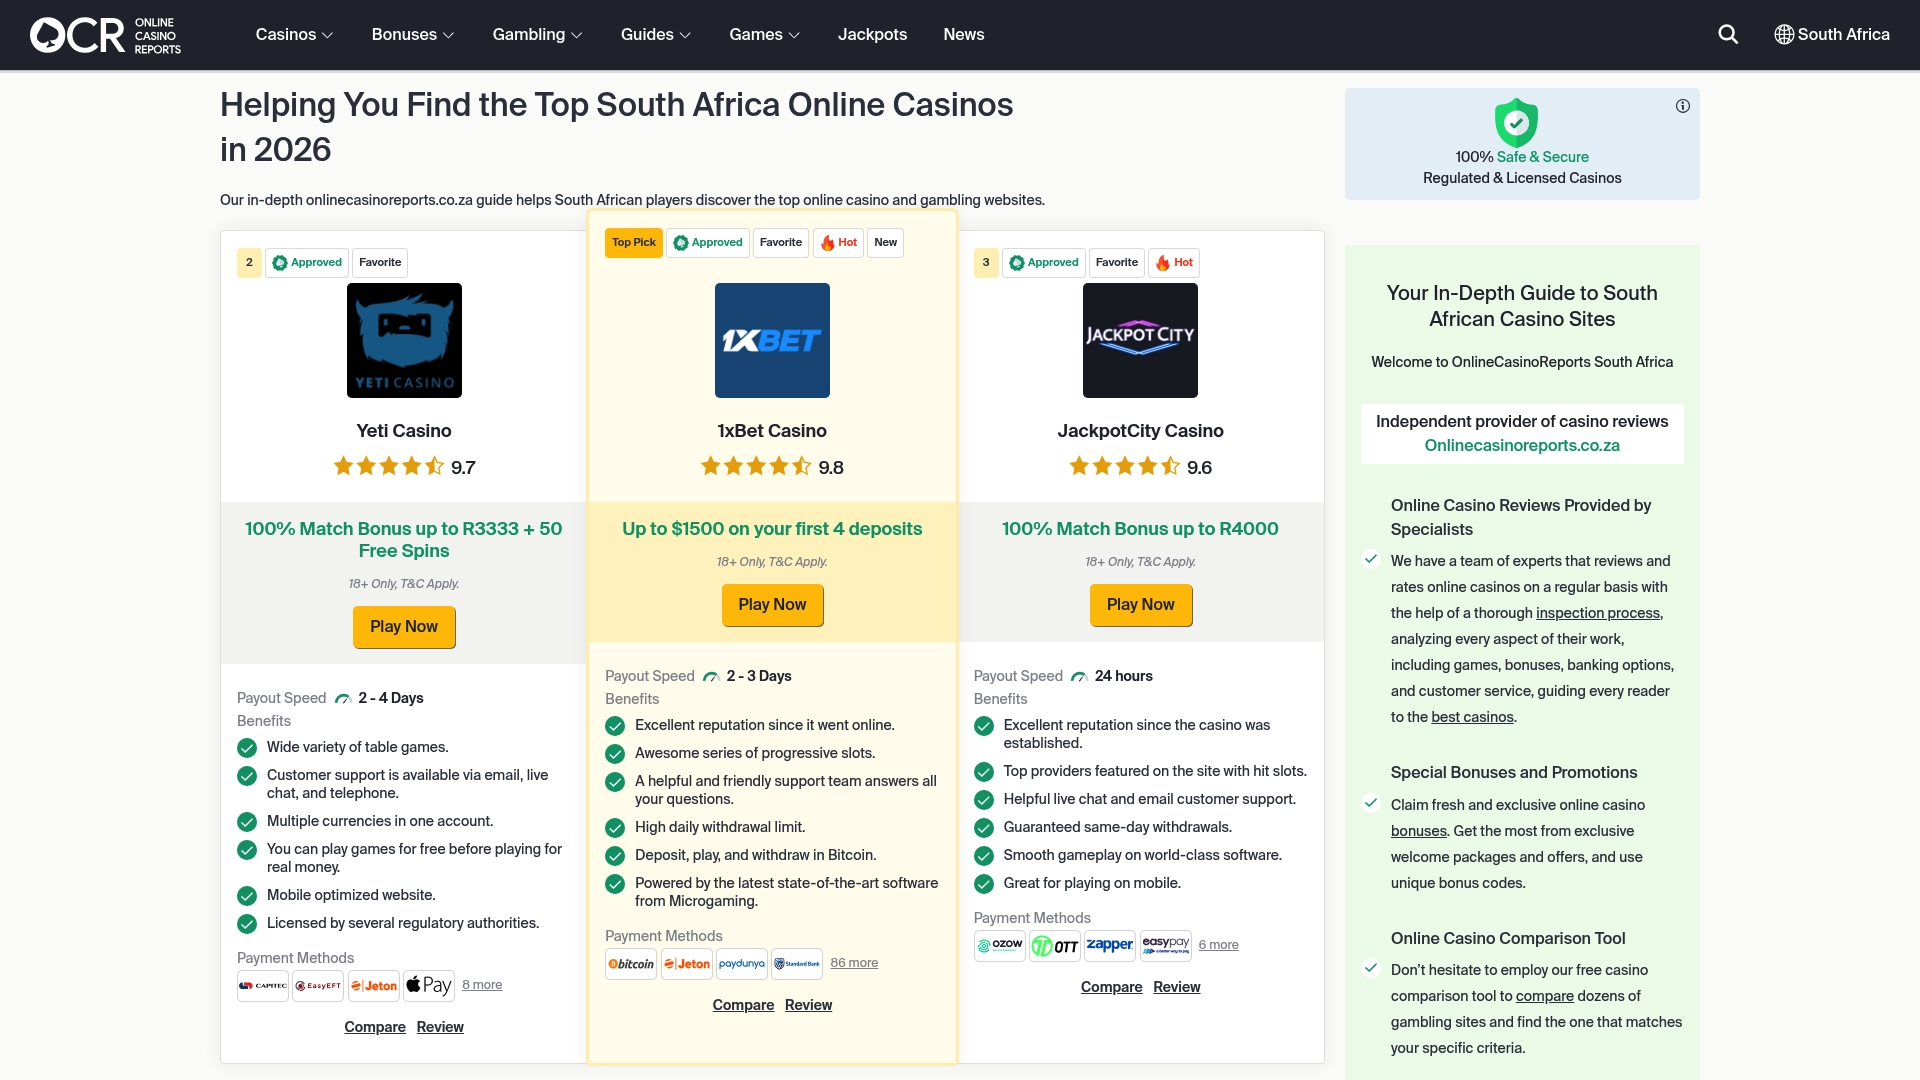The width and height of the screenshot is (1920, 1080).
Task: Click the New tag on 1xBet card
Action: 885,243
